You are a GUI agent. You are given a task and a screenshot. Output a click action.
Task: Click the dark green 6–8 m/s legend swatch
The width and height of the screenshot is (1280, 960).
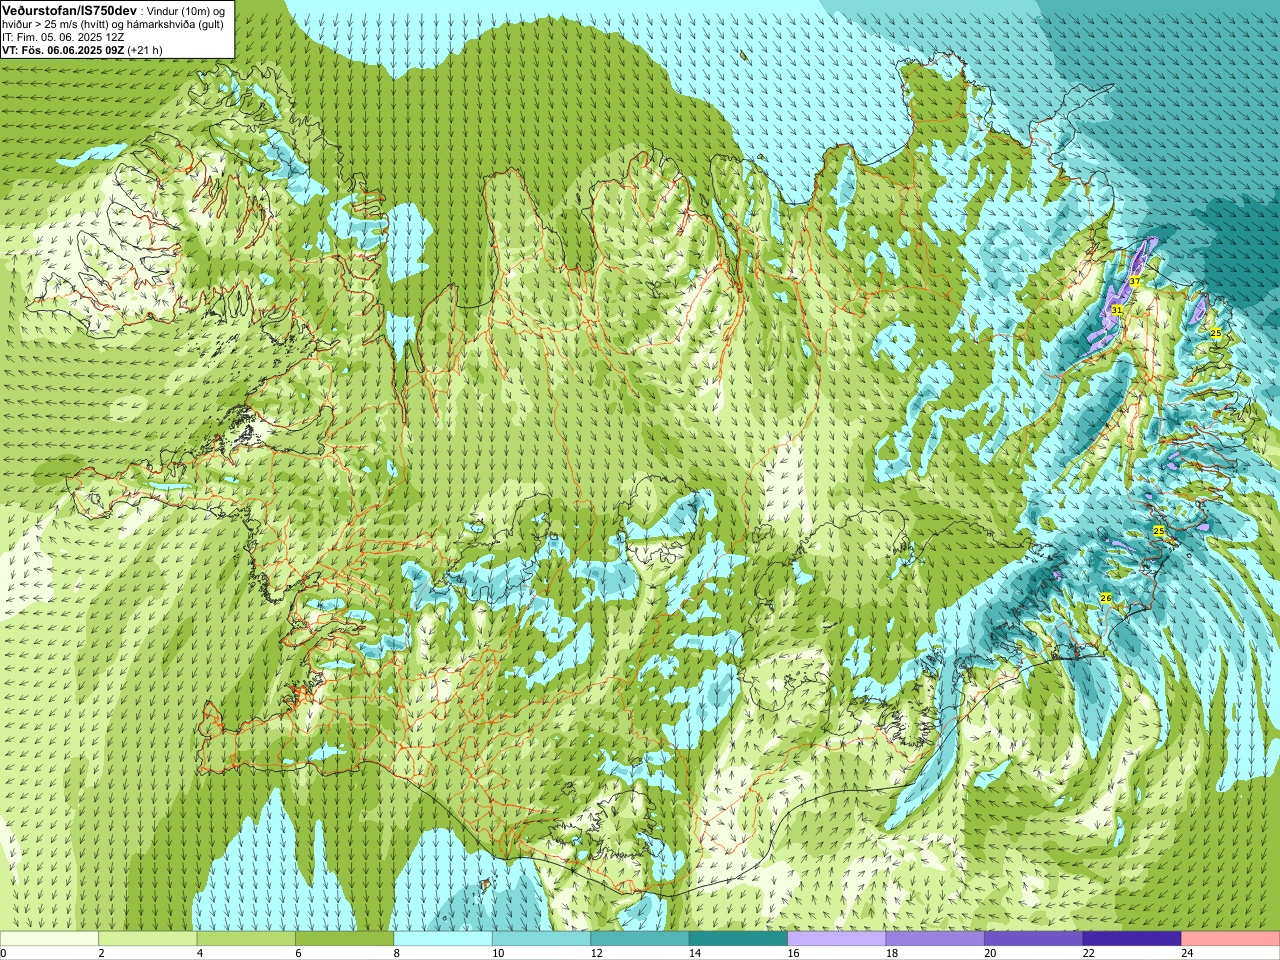pyautogui.click(x=345, y=939)
